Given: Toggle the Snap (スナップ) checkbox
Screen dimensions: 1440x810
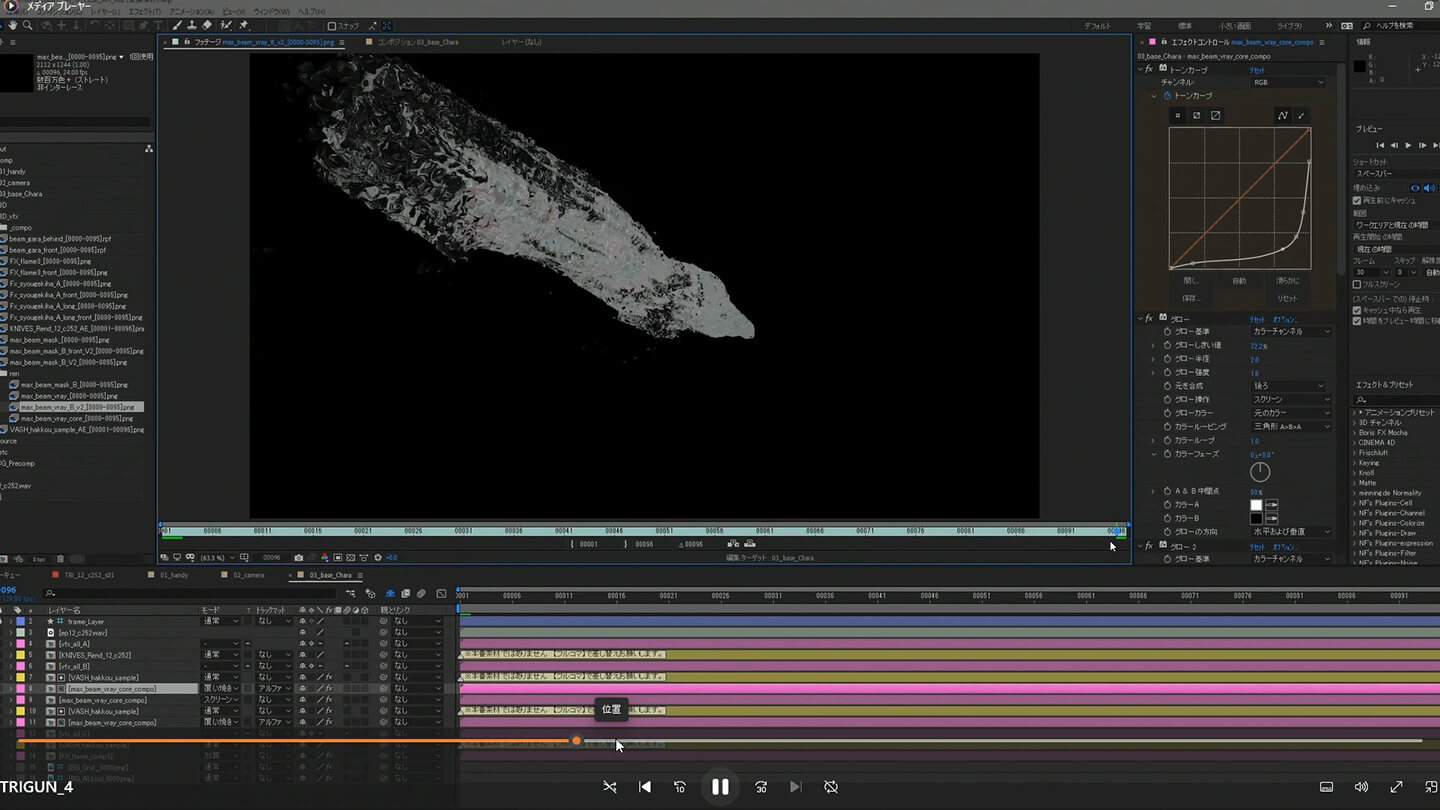Looking at the screenshot, I should (332, 26).
